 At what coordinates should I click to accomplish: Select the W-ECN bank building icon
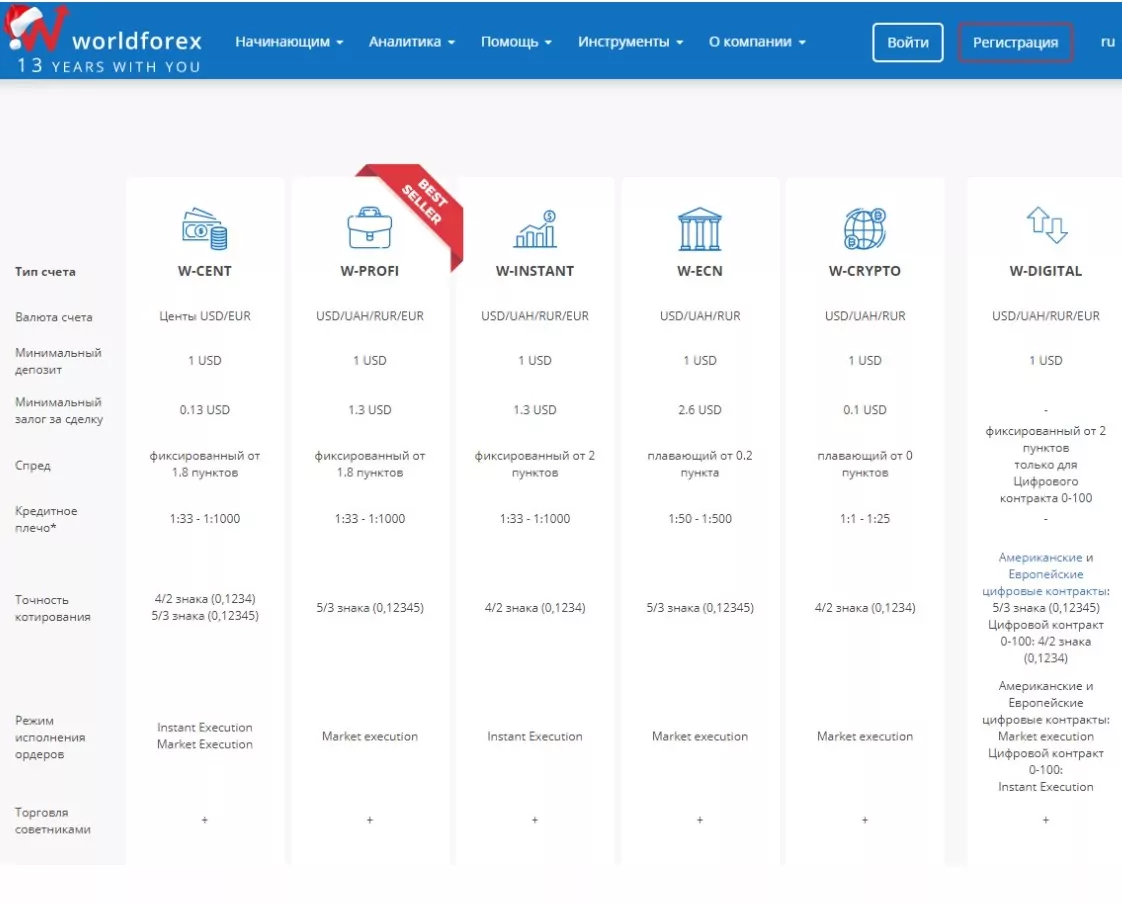pos(700,229)
